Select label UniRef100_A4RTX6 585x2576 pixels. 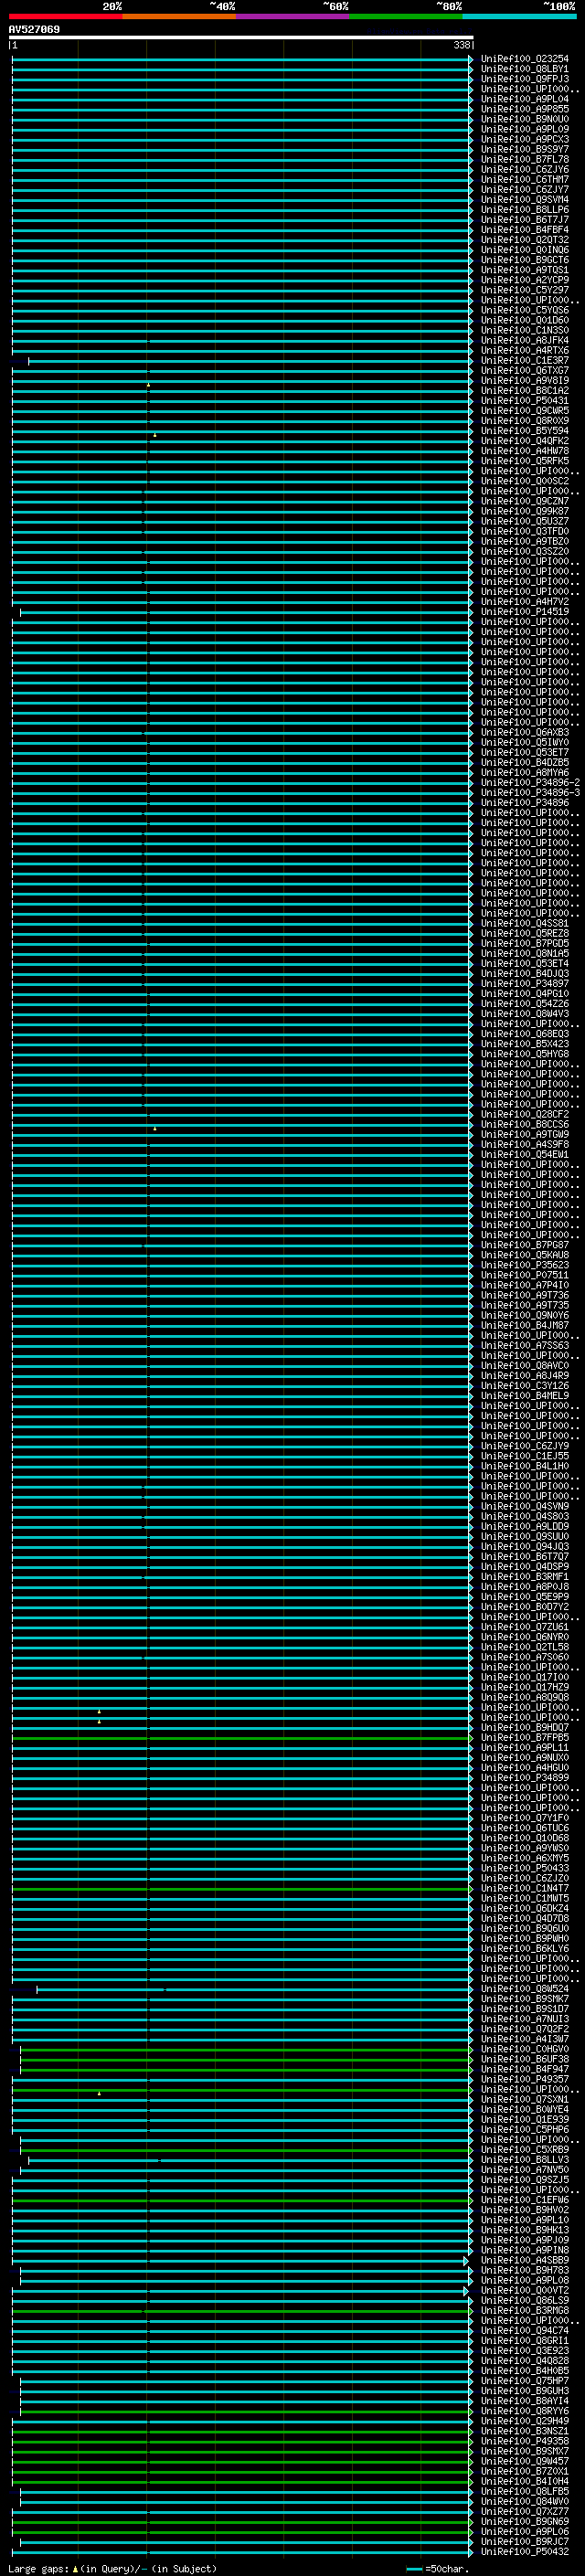[525, 351]
